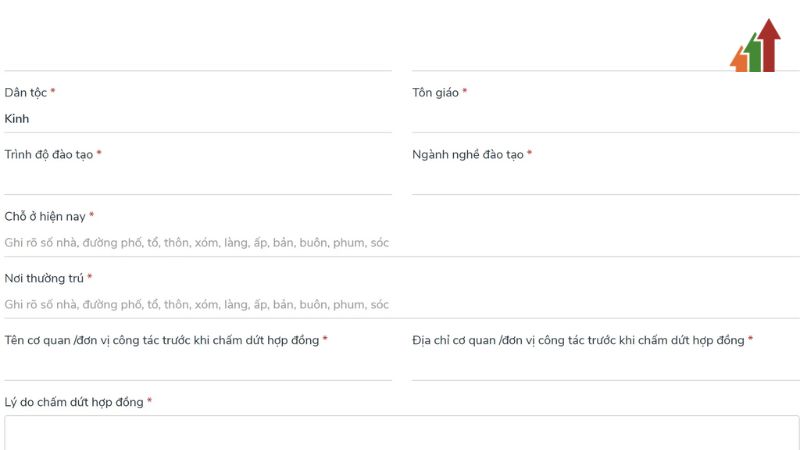Click the Tên cơ quan/đơn vị label

click(161, 340)
